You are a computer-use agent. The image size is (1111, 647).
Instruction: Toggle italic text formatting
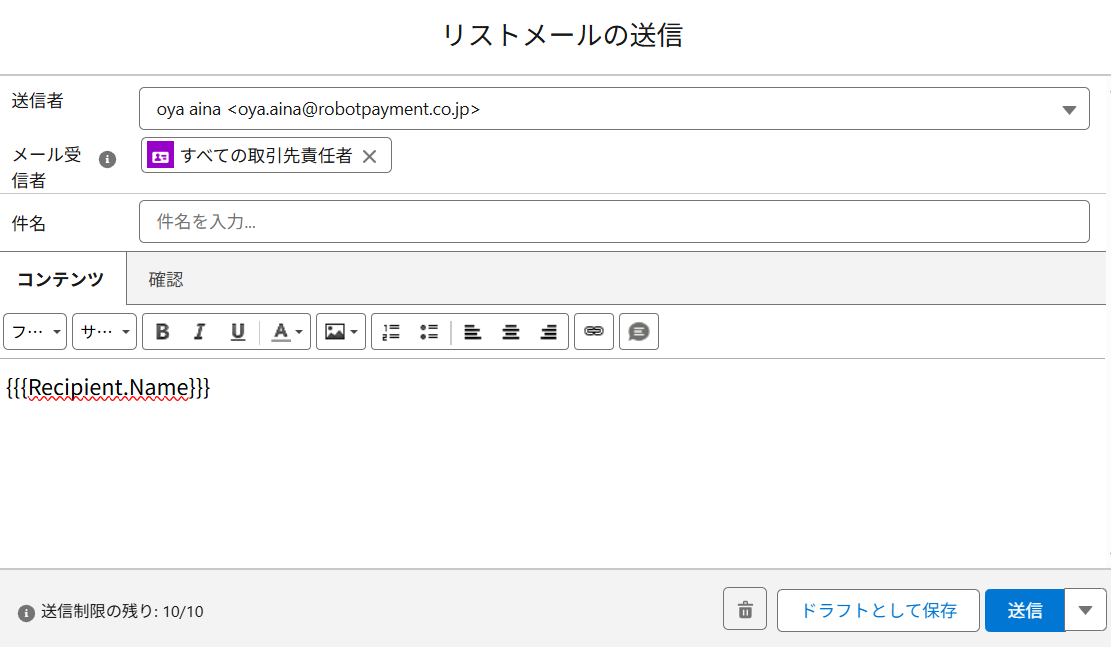coord(200,332)
